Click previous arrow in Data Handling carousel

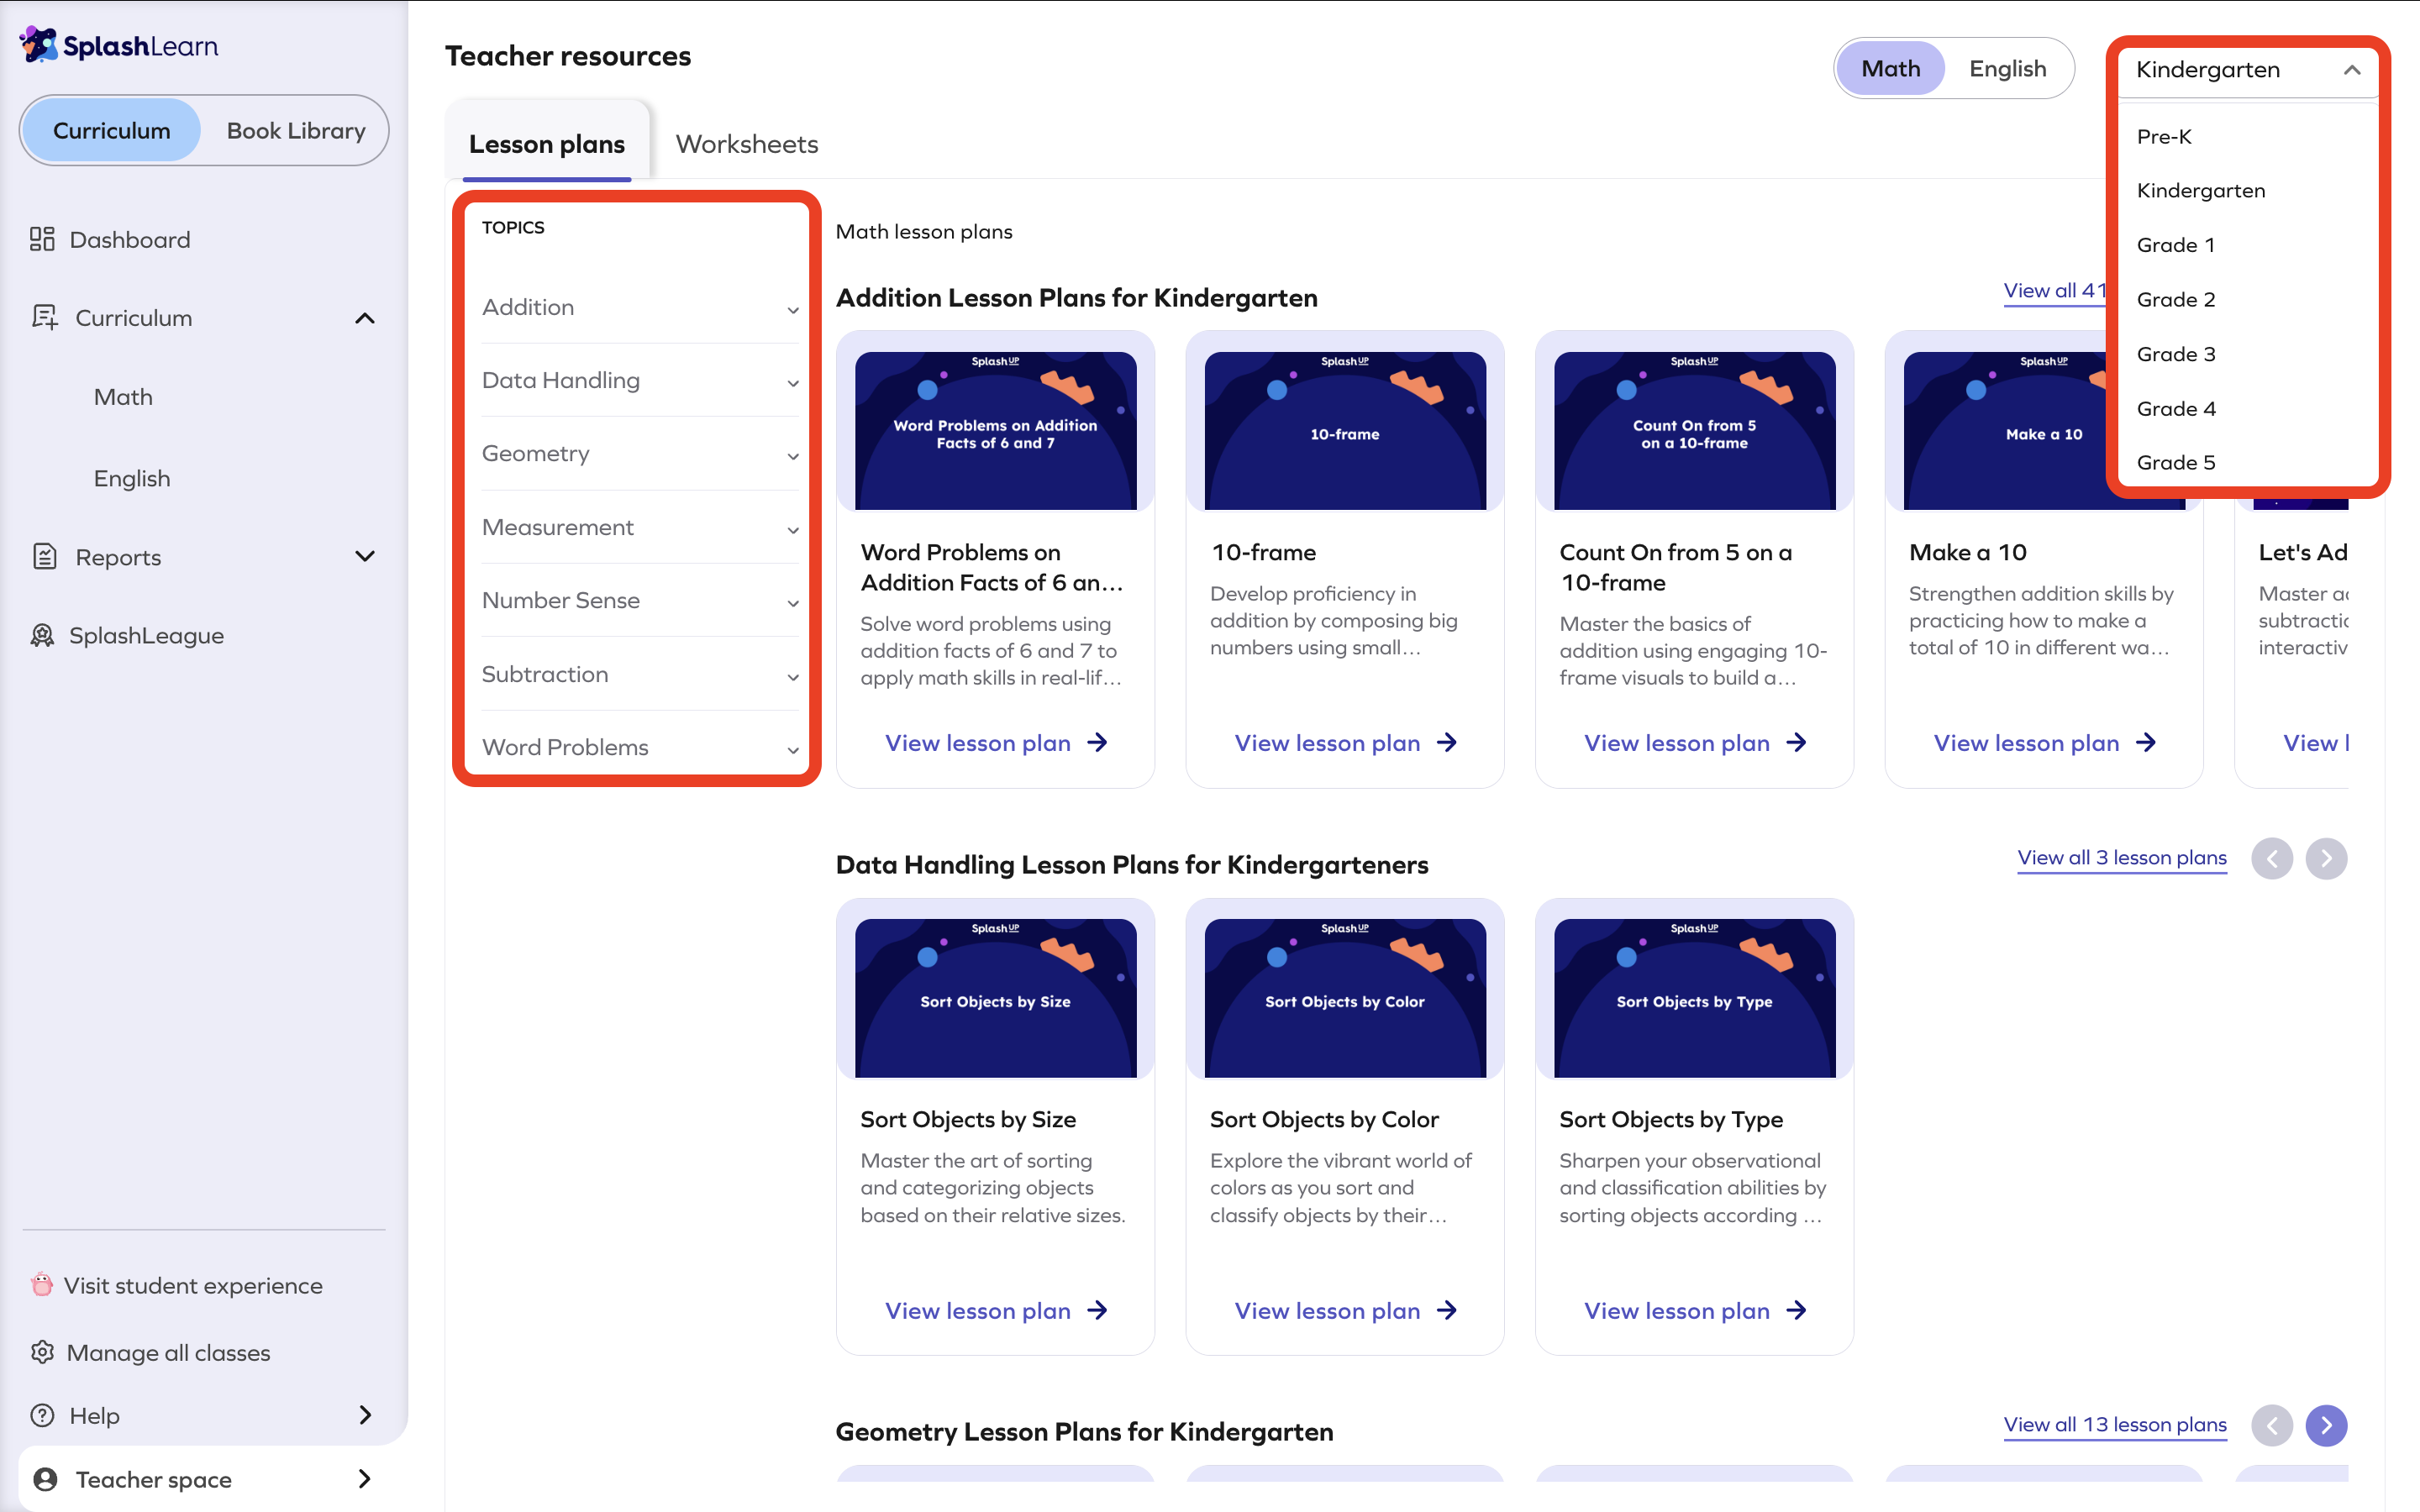[x=2272, y=858]
